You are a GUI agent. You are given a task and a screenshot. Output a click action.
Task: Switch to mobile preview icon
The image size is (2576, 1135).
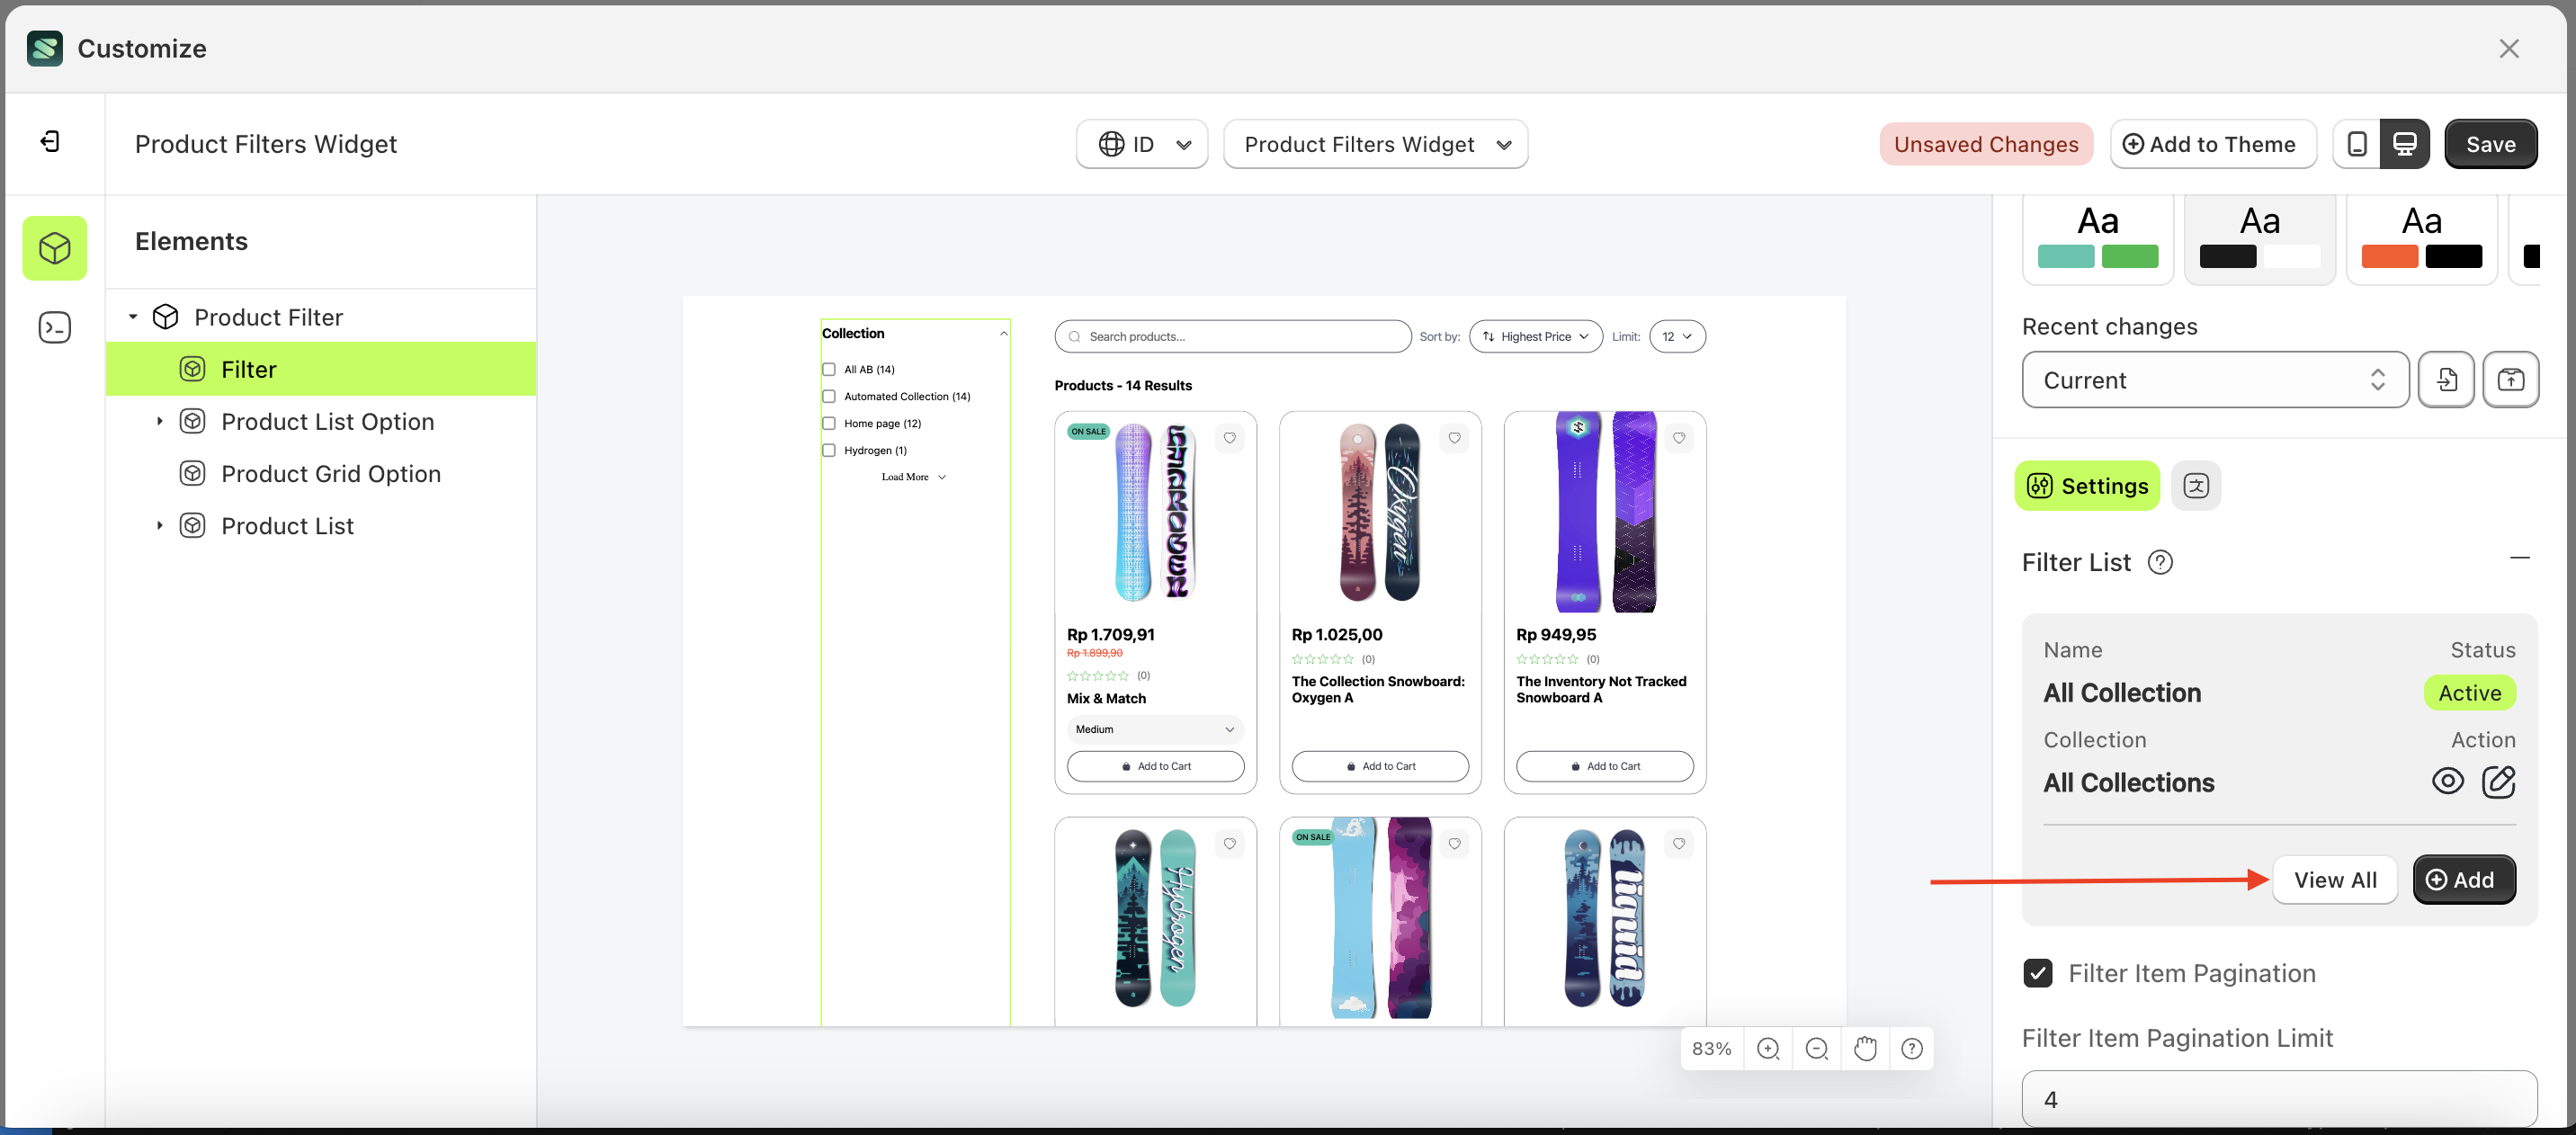[2357, 143]
